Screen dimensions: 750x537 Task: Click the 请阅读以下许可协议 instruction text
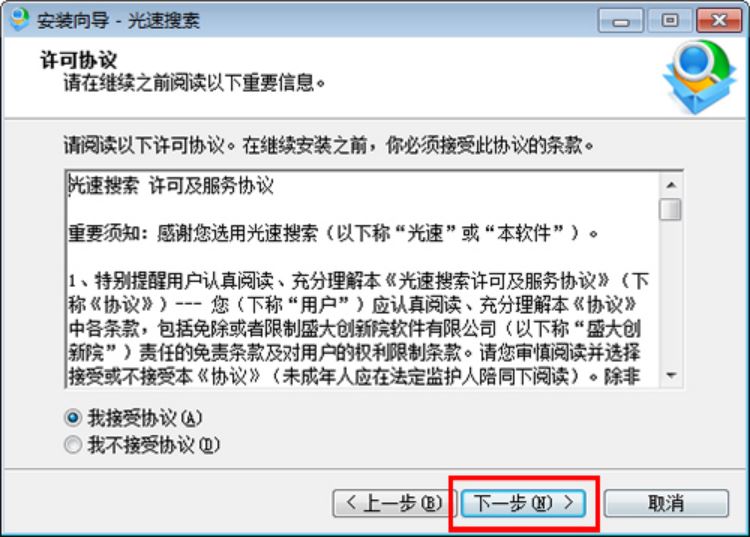click(x=329, y=145)
